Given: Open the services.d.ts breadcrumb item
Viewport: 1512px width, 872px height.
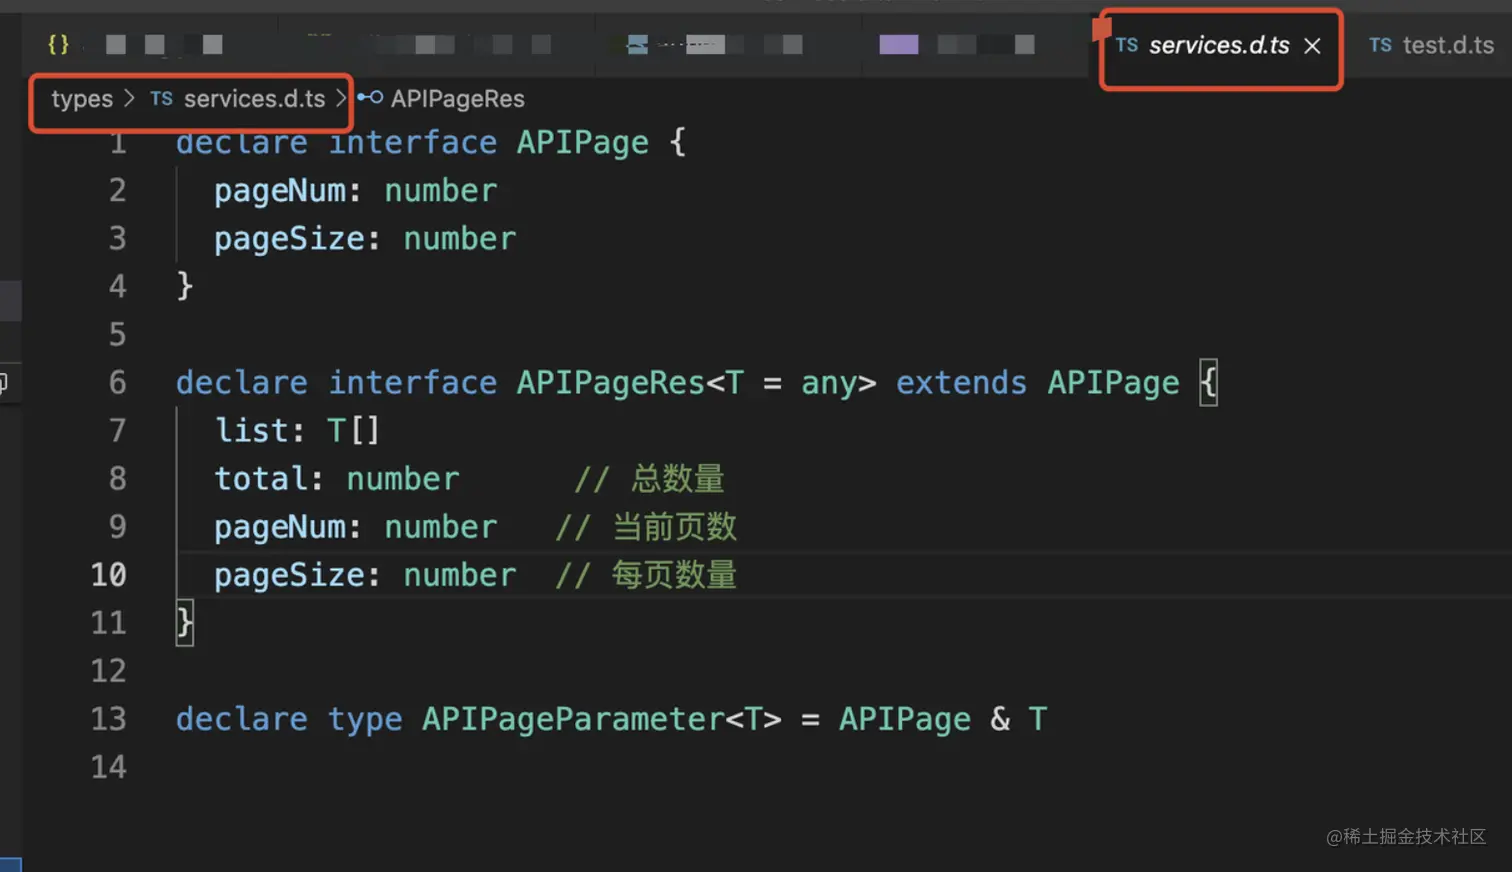Looking at the screenshot, I should 238,99.
